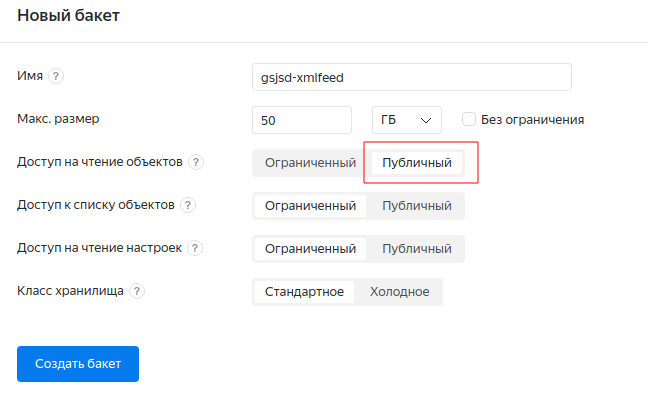Switch storage class to Стандартное
Viewport: 648px width, 403px height.
304,292
